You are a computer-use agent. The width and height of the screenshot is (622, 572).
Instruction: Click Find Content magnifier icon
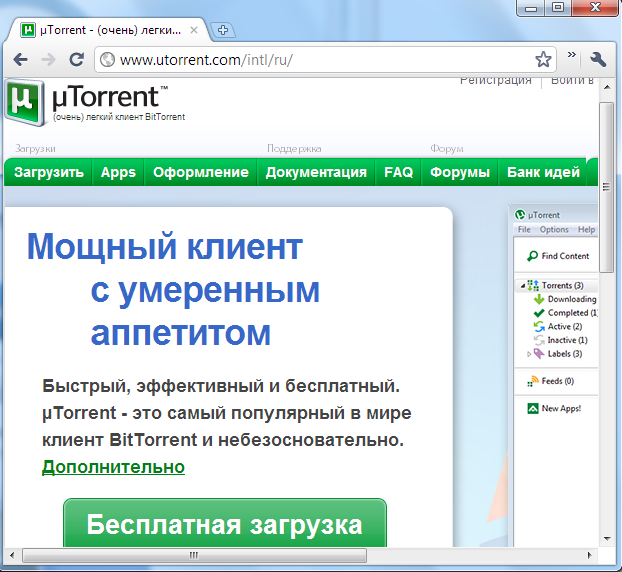(x=532, y=256)
